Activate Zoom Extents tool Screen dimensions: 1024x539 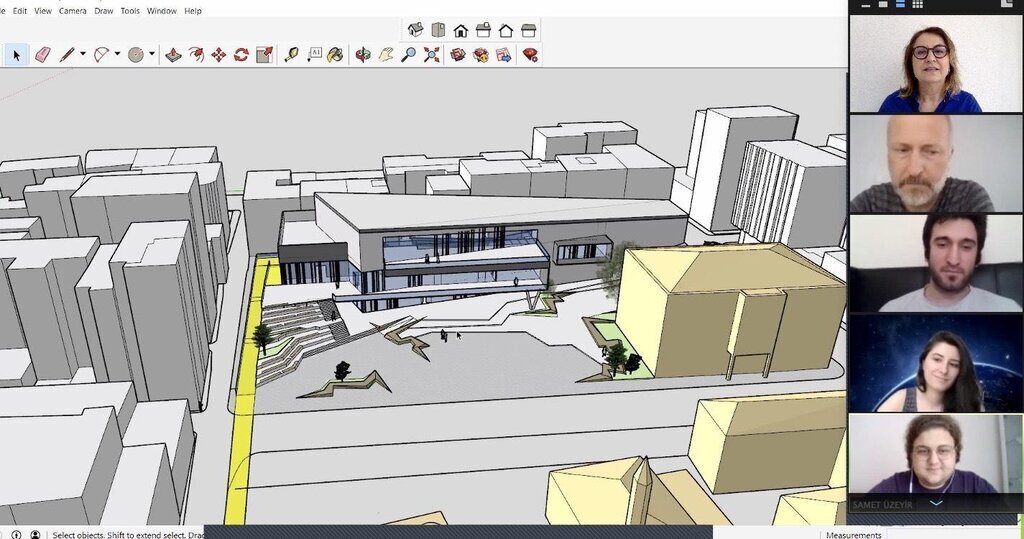(x=431, y=55)
